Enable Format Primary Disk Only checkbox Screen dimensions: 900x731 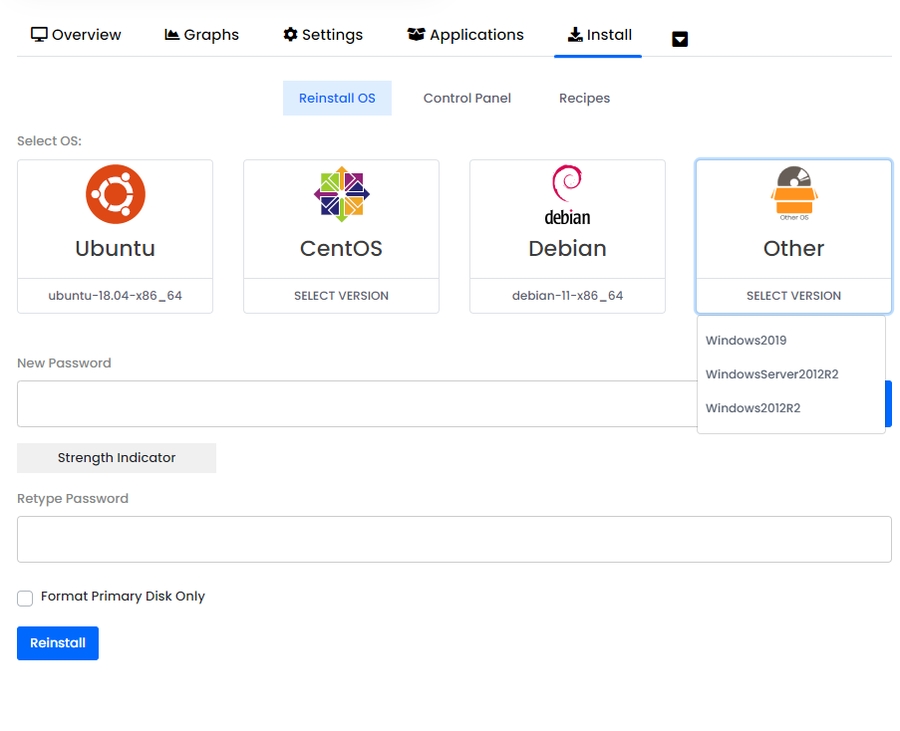pyautogui.click(x=25, y=598)
